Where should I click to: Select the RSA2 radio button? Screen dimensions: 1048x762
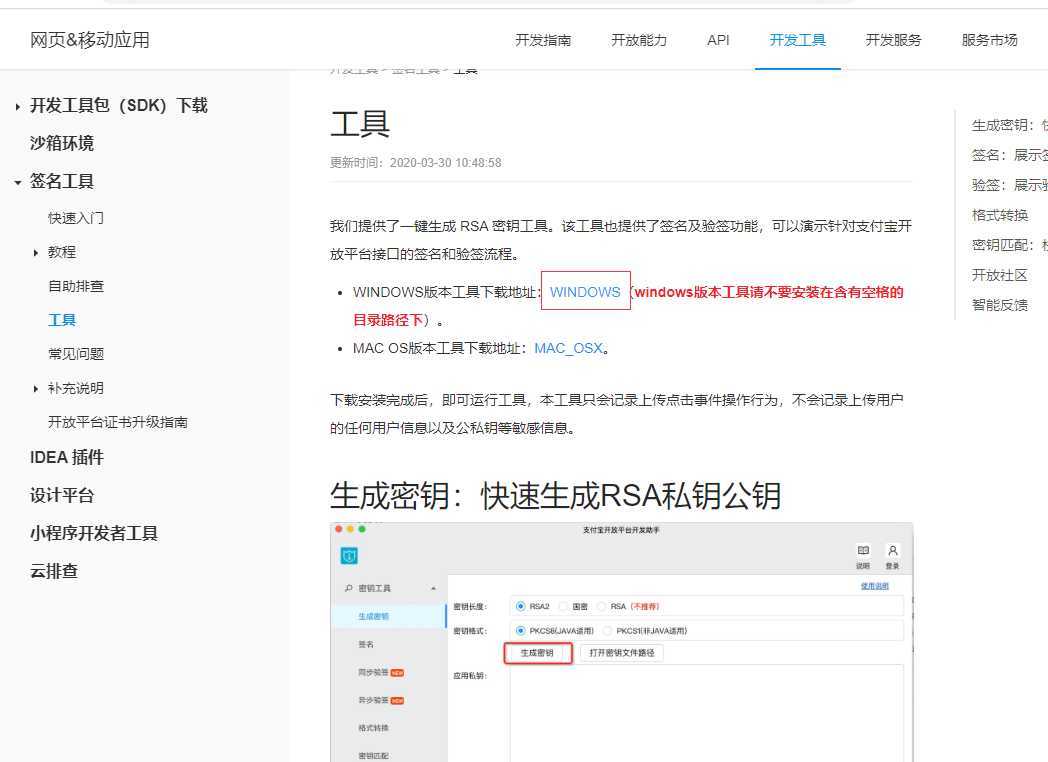coord(521,606)
